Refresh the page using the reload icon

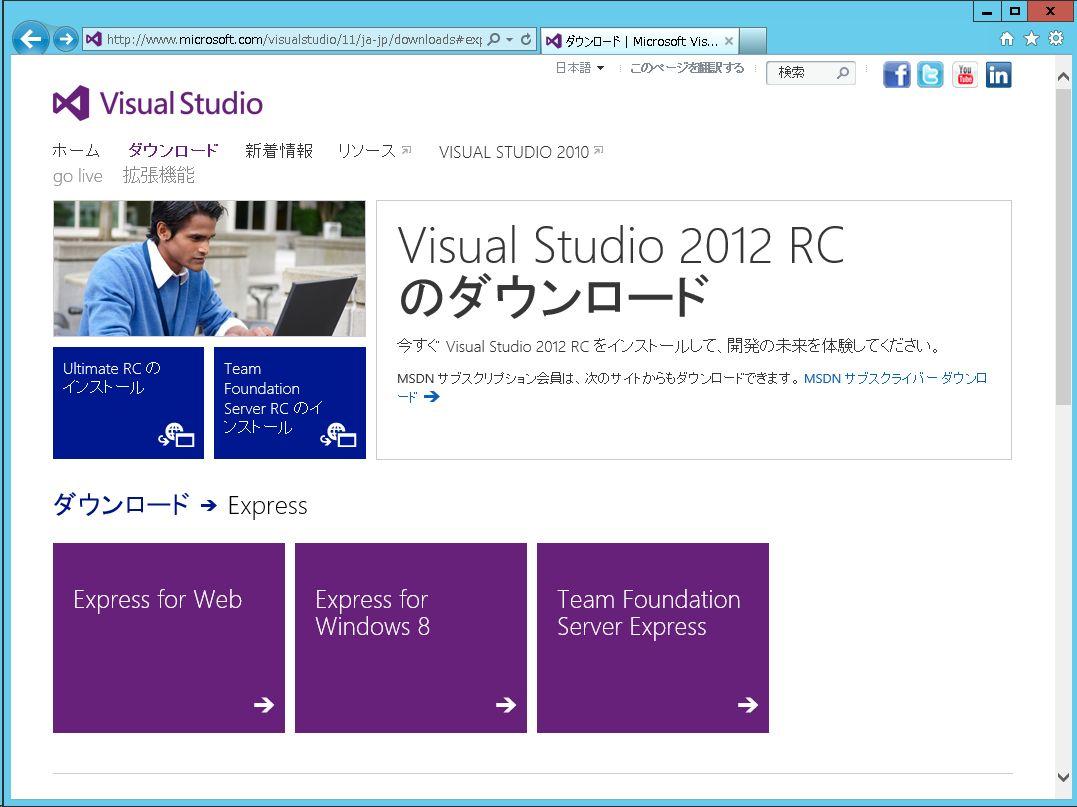tap(526, 40)
